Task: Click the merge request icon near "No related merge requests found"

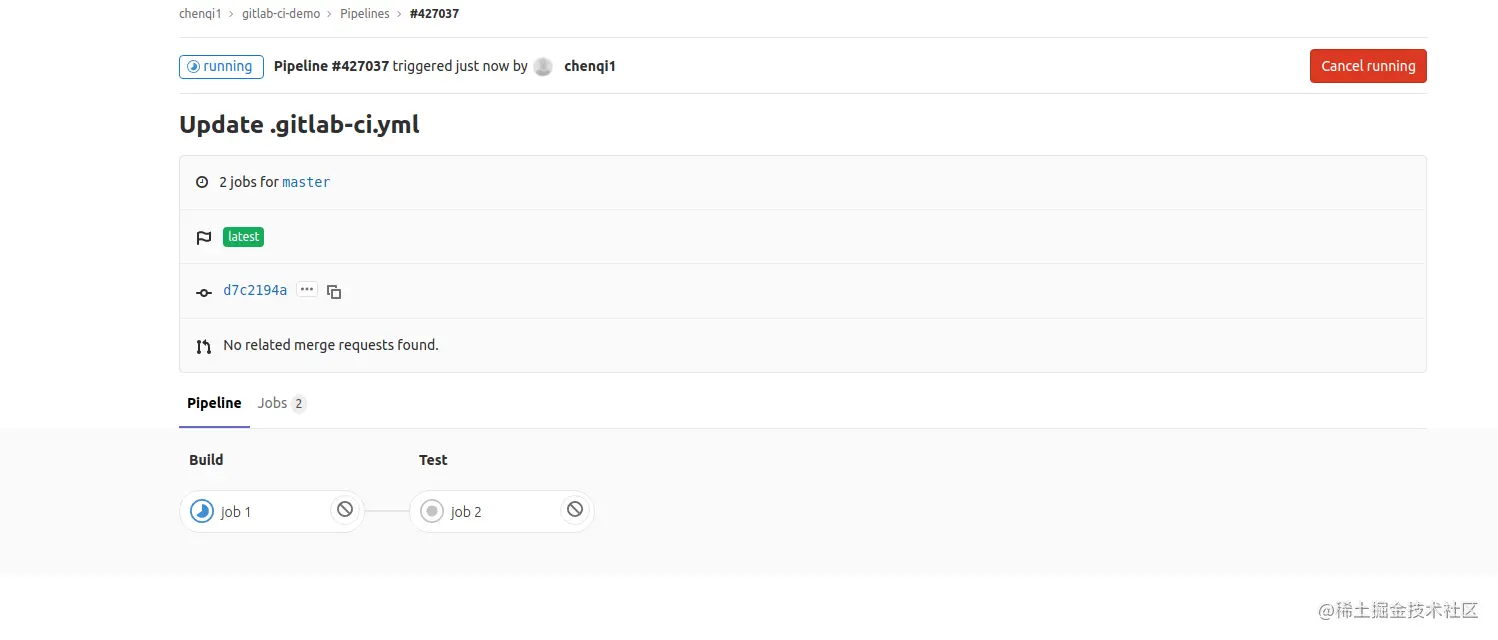Action: pyautogui.click(x=203, y=344)
